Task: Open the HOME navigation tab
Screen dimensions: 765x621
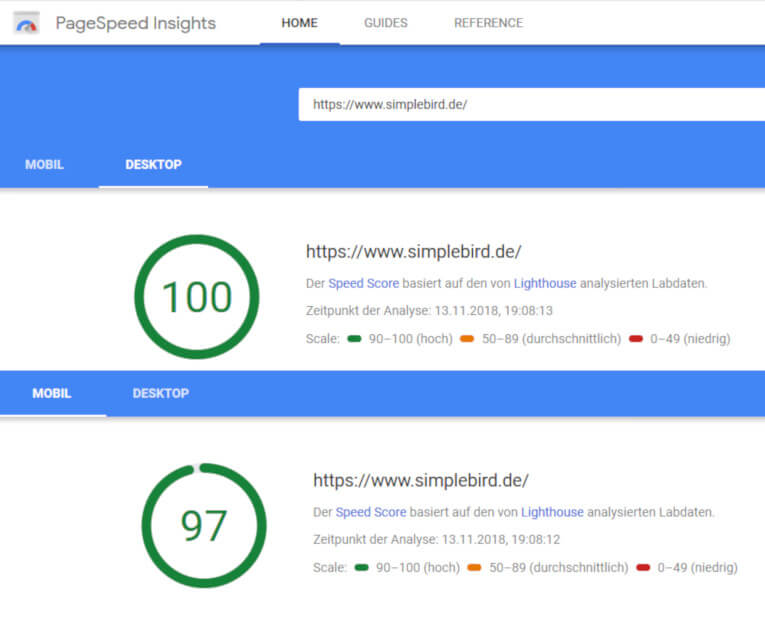Action: (x=300, y=23)
